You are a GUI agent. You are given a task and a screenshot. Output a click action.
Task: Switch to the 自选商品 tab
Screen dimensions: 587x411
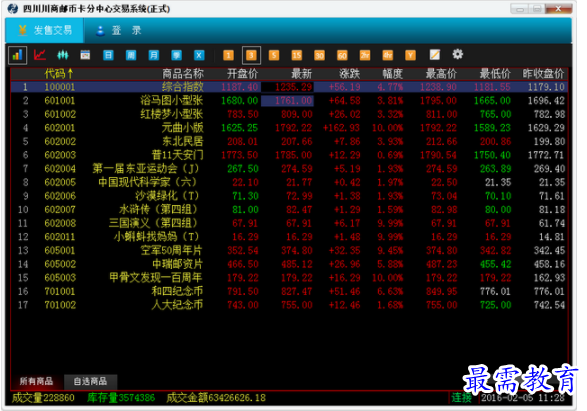pyautogui.click(x=90, y=381)
